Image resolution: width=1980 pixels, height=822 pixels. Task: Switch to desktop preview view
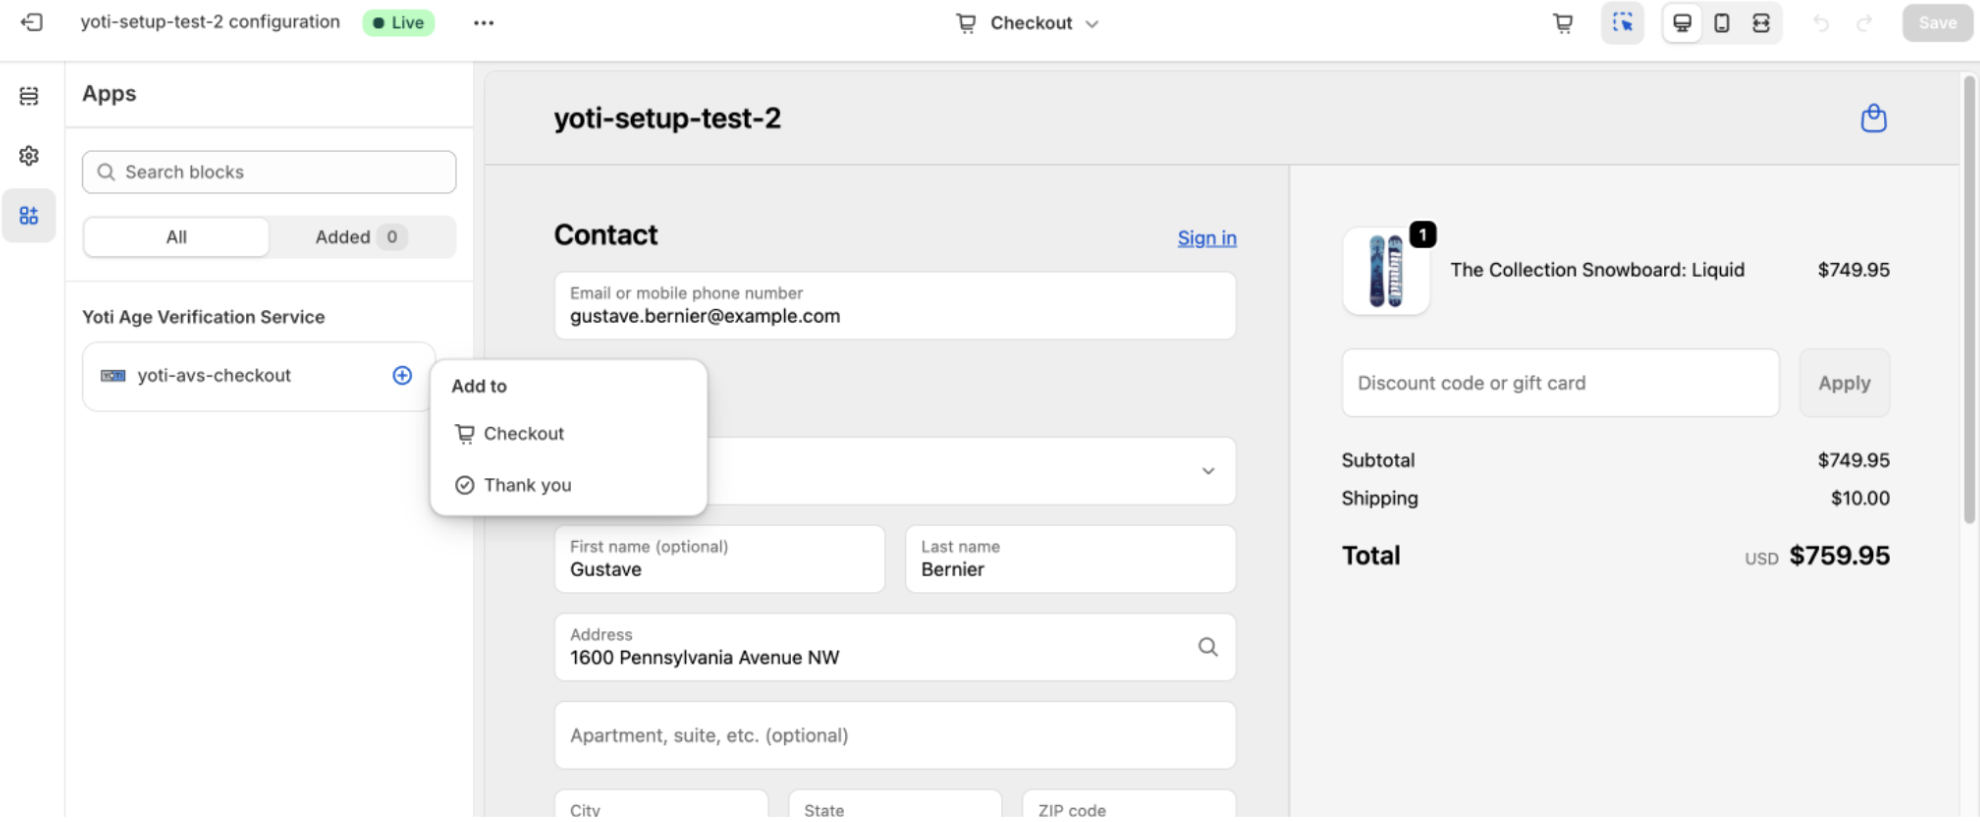pos(1682,23)
